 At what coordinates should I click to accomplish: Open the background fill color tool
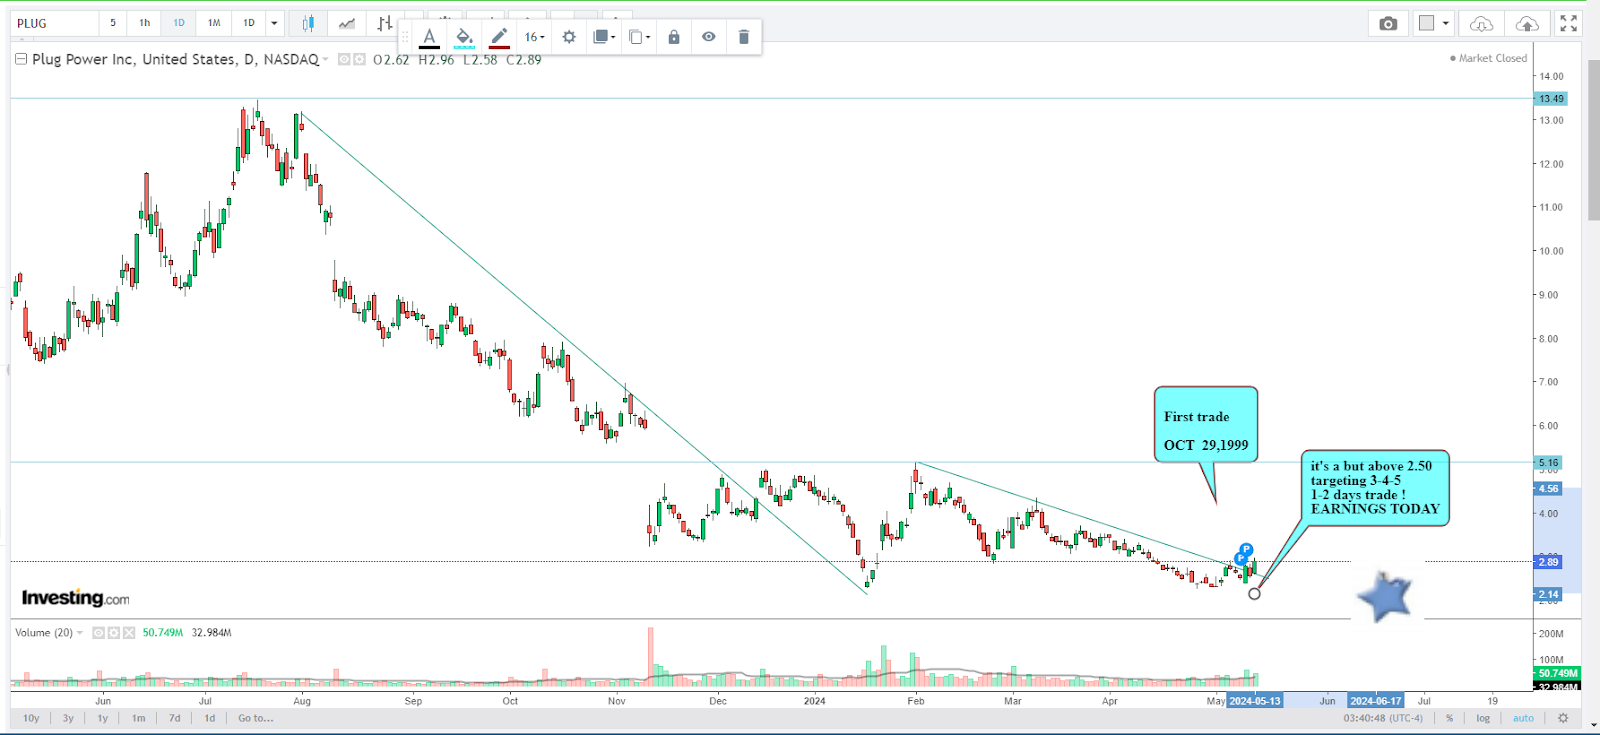click(x=464, y=37)
